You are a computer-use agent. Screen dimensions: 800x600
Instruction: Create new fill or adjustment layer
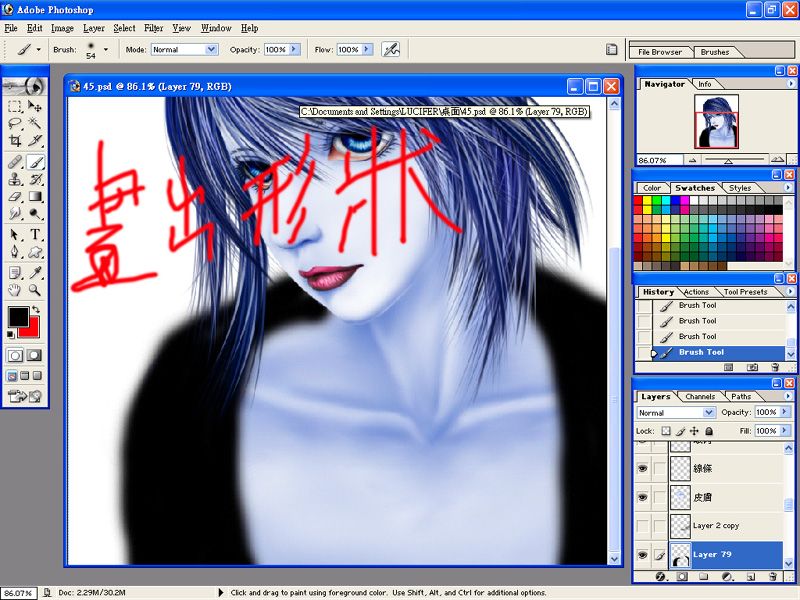(x=727, y=577)
